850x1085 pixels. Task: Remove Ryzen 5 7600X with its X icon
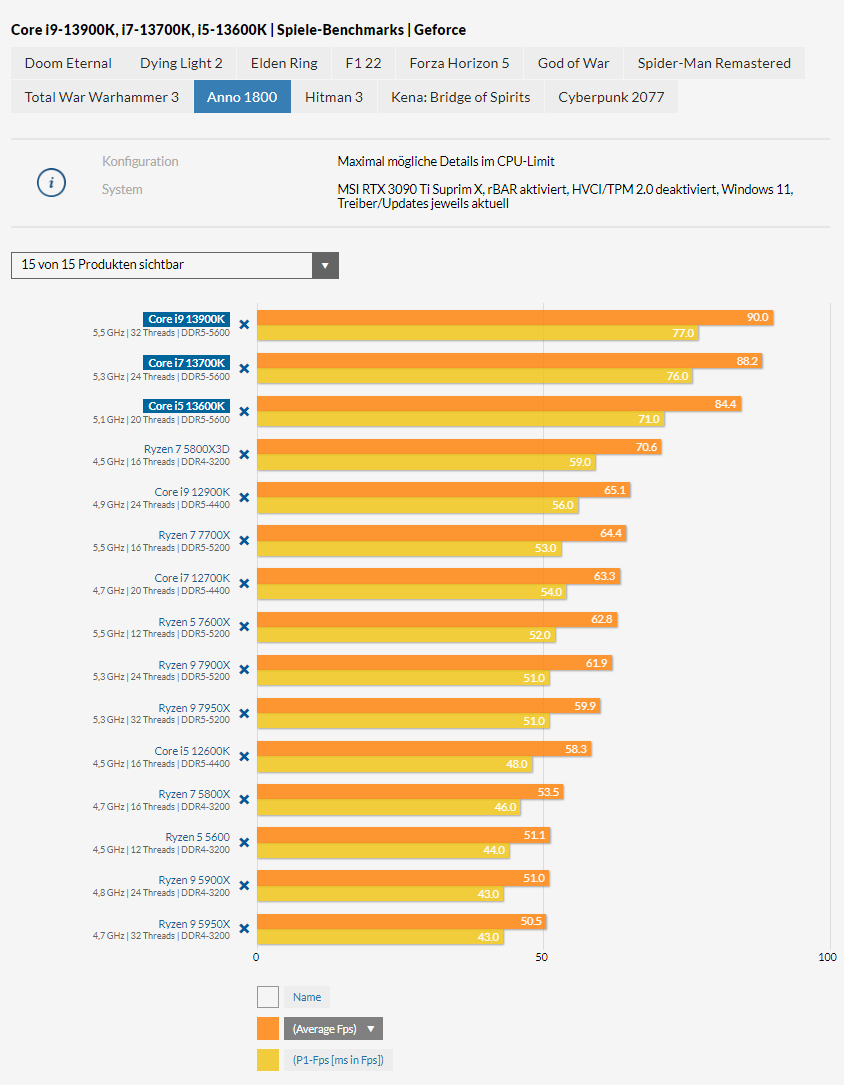(244, 626)
